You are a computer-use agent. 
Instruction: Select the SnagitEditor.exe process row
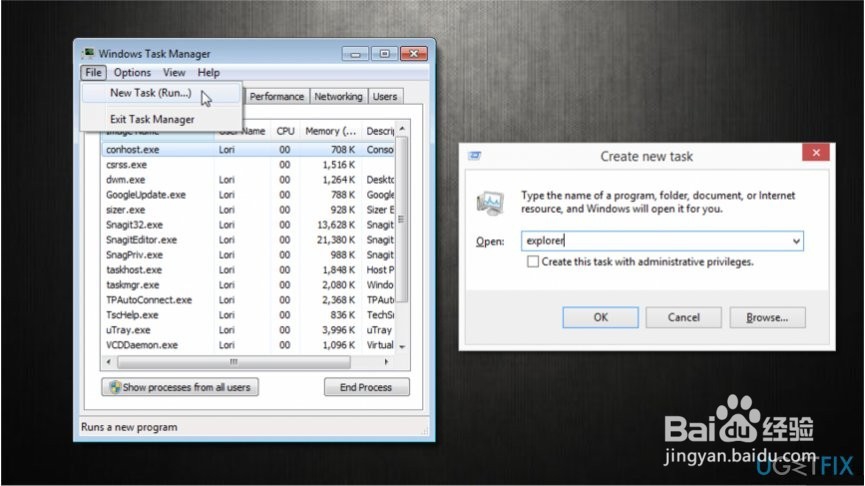(248, 240)
